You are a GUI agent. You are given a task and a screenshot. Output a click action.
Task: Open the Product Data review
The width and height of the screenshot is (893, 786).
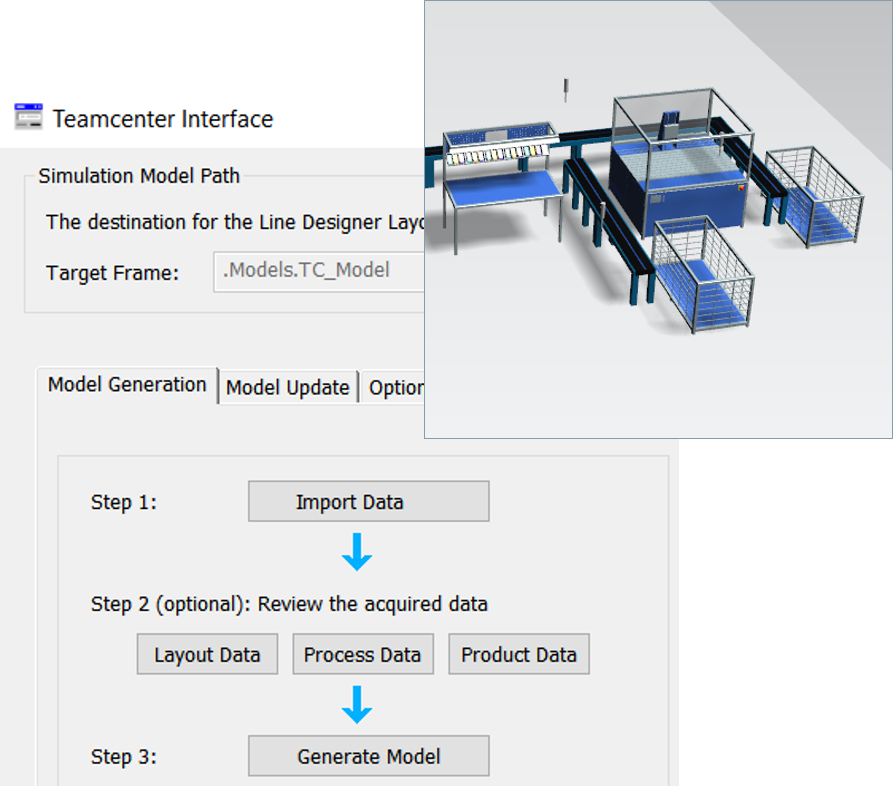pyautogui.click(x=519, y=654)
